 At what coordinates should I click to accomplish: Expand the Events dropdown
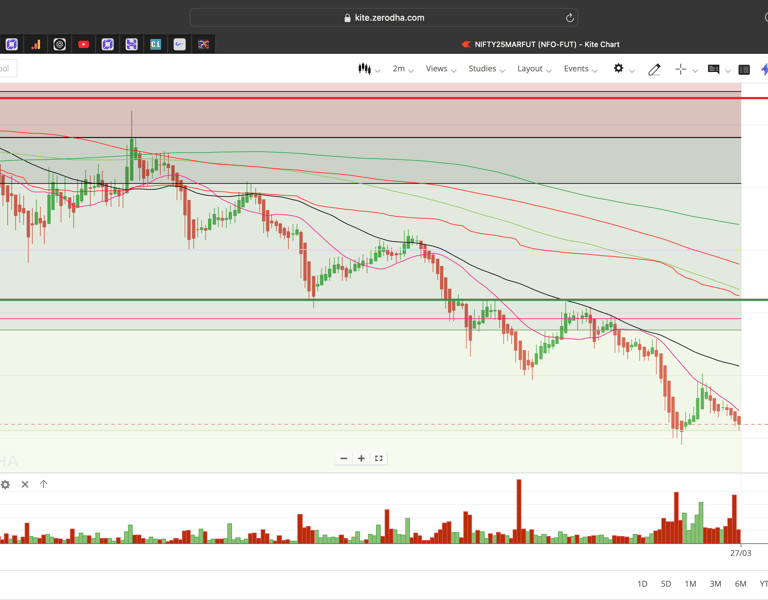[x=580, y=69]
